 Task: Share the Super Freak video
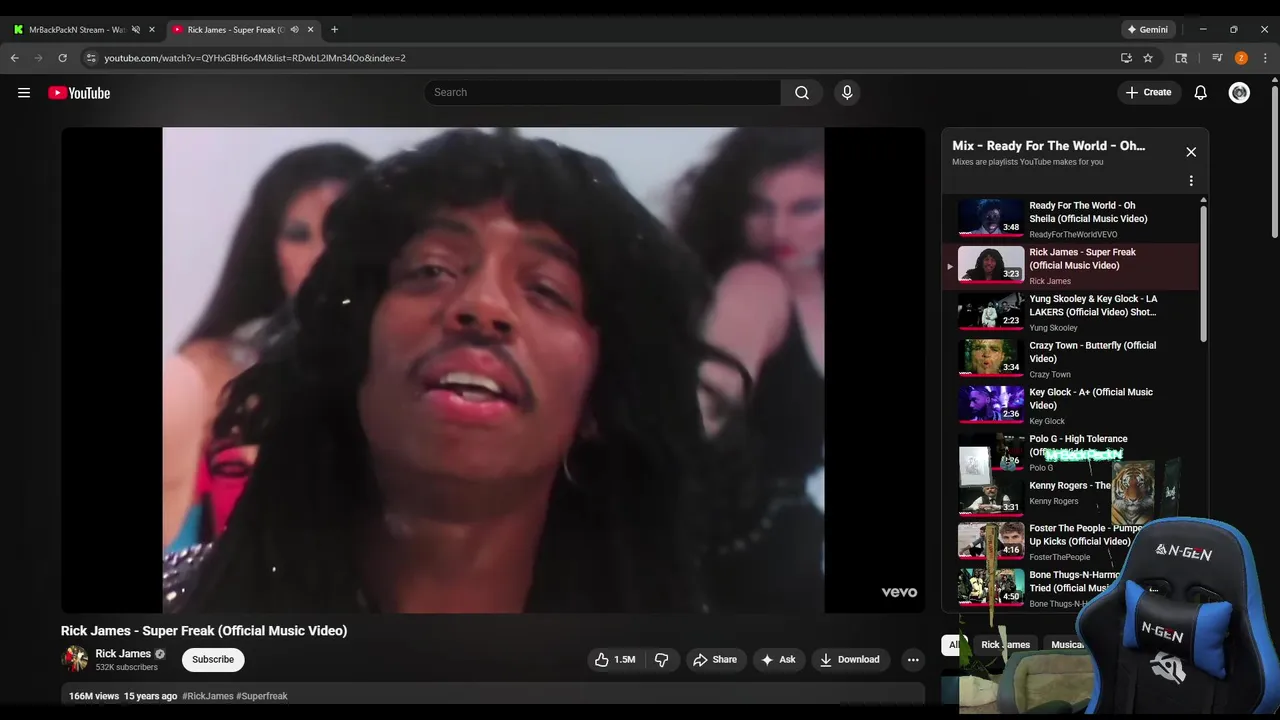[715, 660]
